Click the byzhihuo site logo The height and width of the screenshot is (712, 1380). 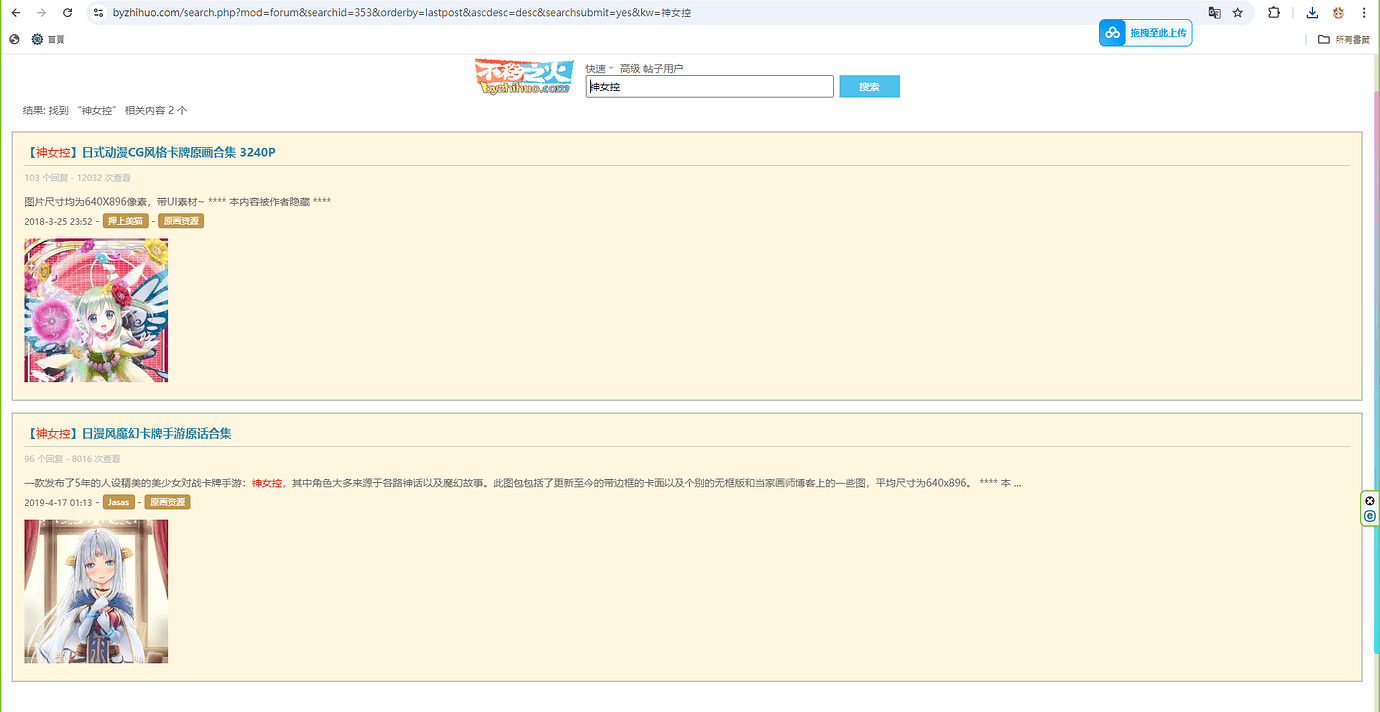tap(523, 77)
